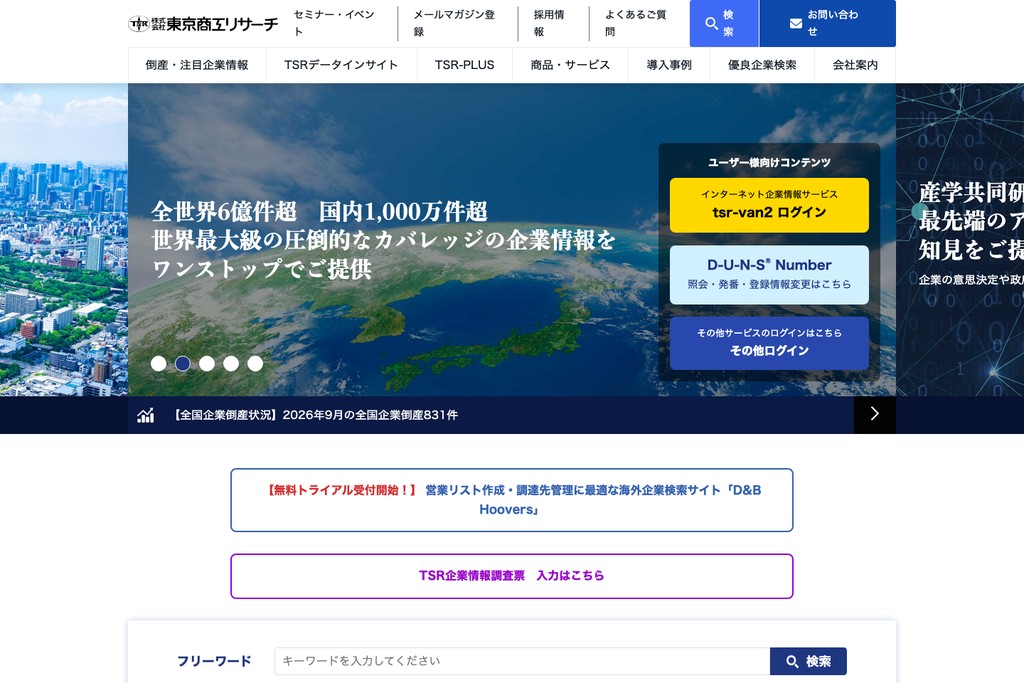The image size is (1024, 683).
Task: Click tsr-van2 ログイン yellow button
Action: 769,205
